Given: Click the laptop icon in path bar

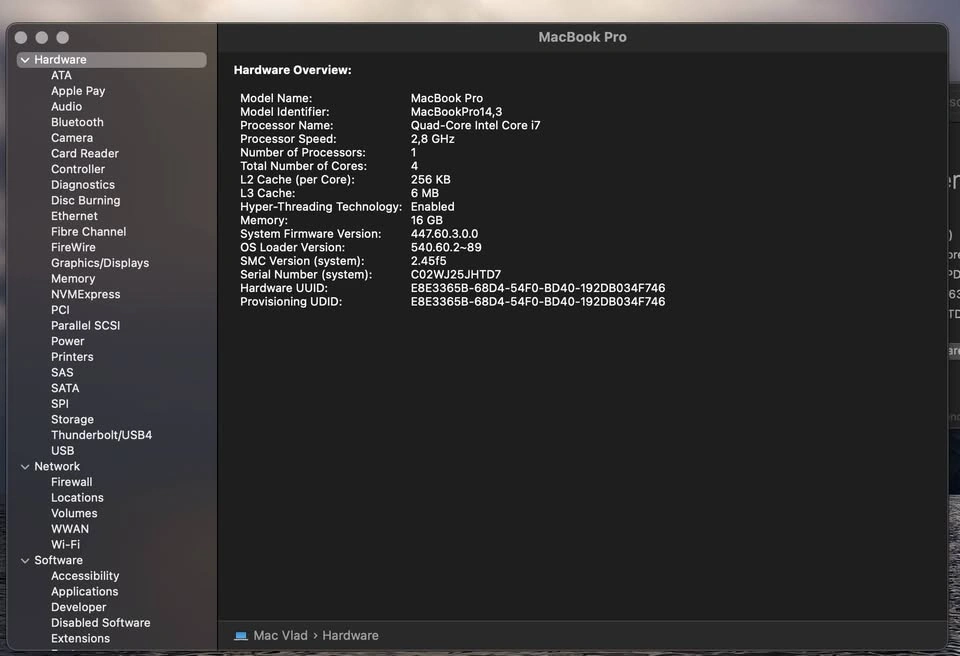Looking at the screenshot, I should click(x=241, y=636).
